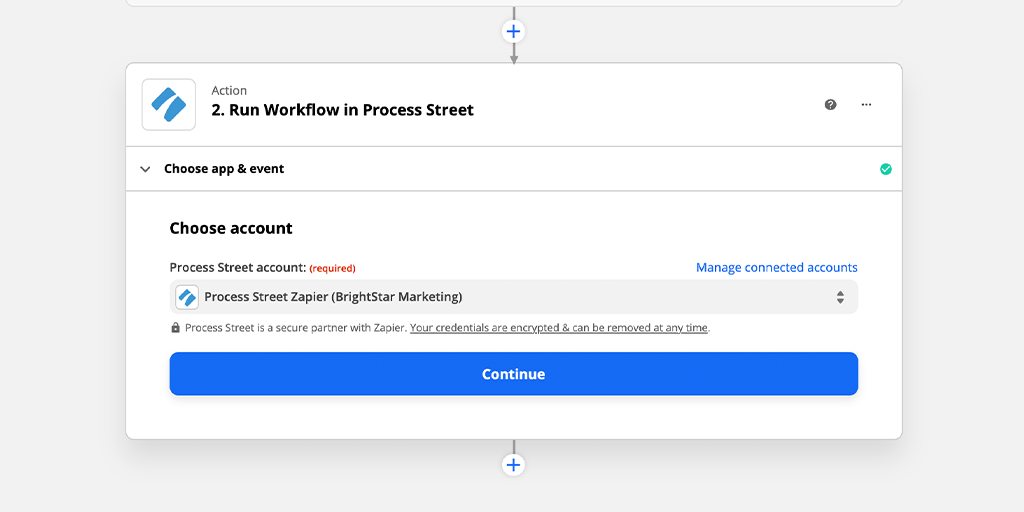Image resolution: width=1024 pixels, height=512 pixels.
Task: Click the blue Continue button
Action: click(513, 374)
